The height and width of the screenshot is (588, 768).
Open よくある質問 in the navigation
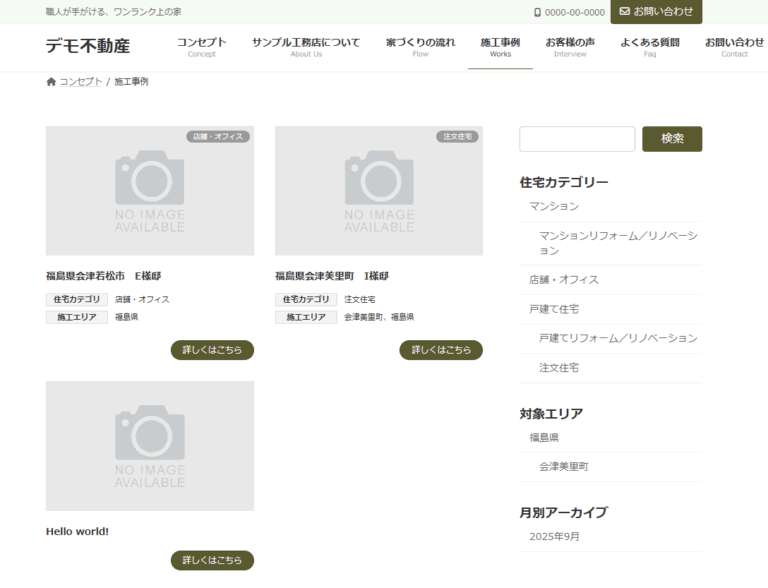(x=649, y=46)
